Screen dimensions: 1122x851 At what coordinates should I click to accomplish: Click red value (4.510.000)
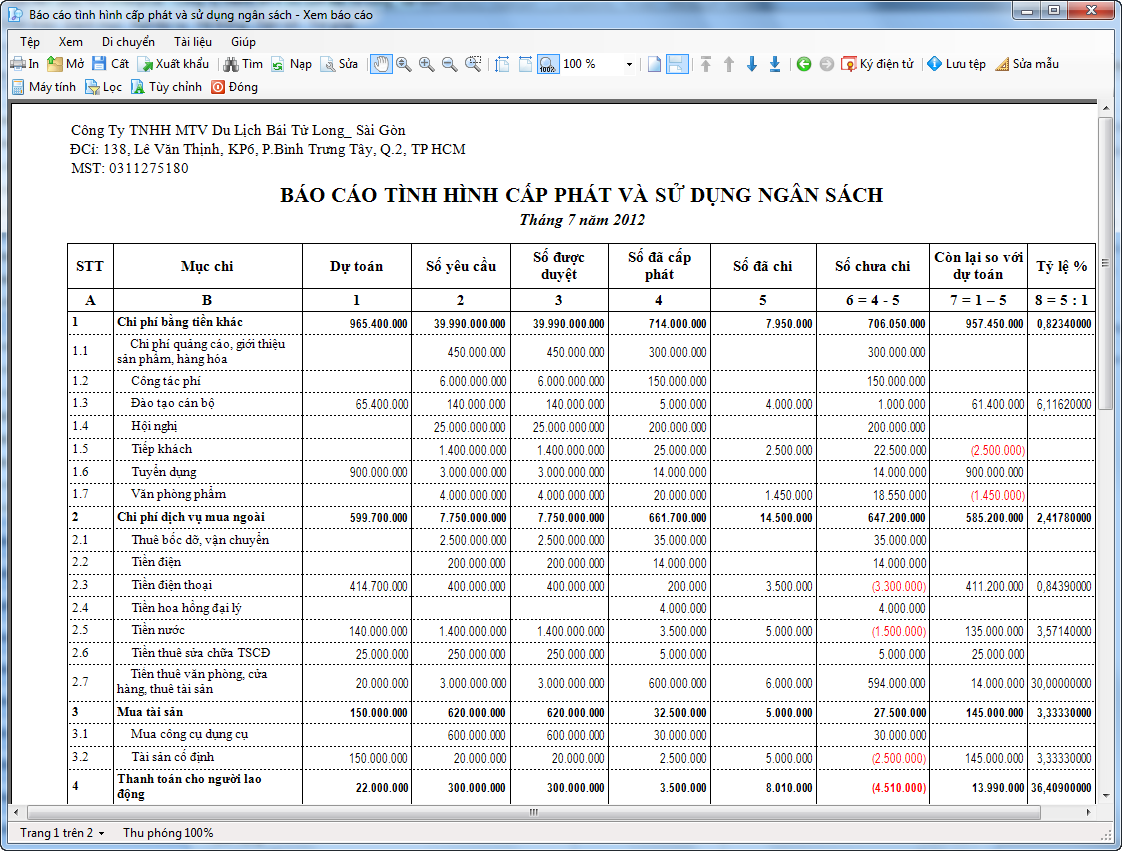pyautogui.click(x=899, y=788)
